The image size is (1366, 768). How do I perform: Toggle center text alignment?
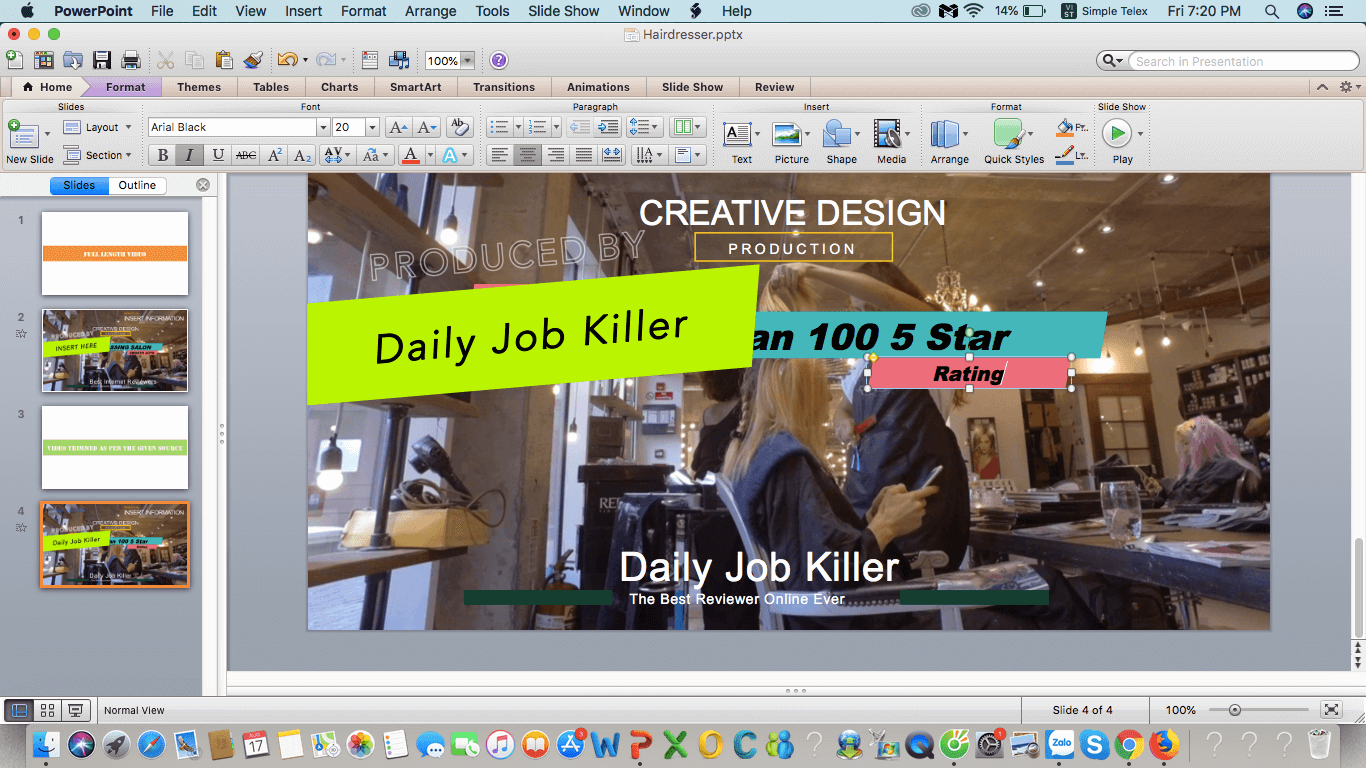(528, 155)
